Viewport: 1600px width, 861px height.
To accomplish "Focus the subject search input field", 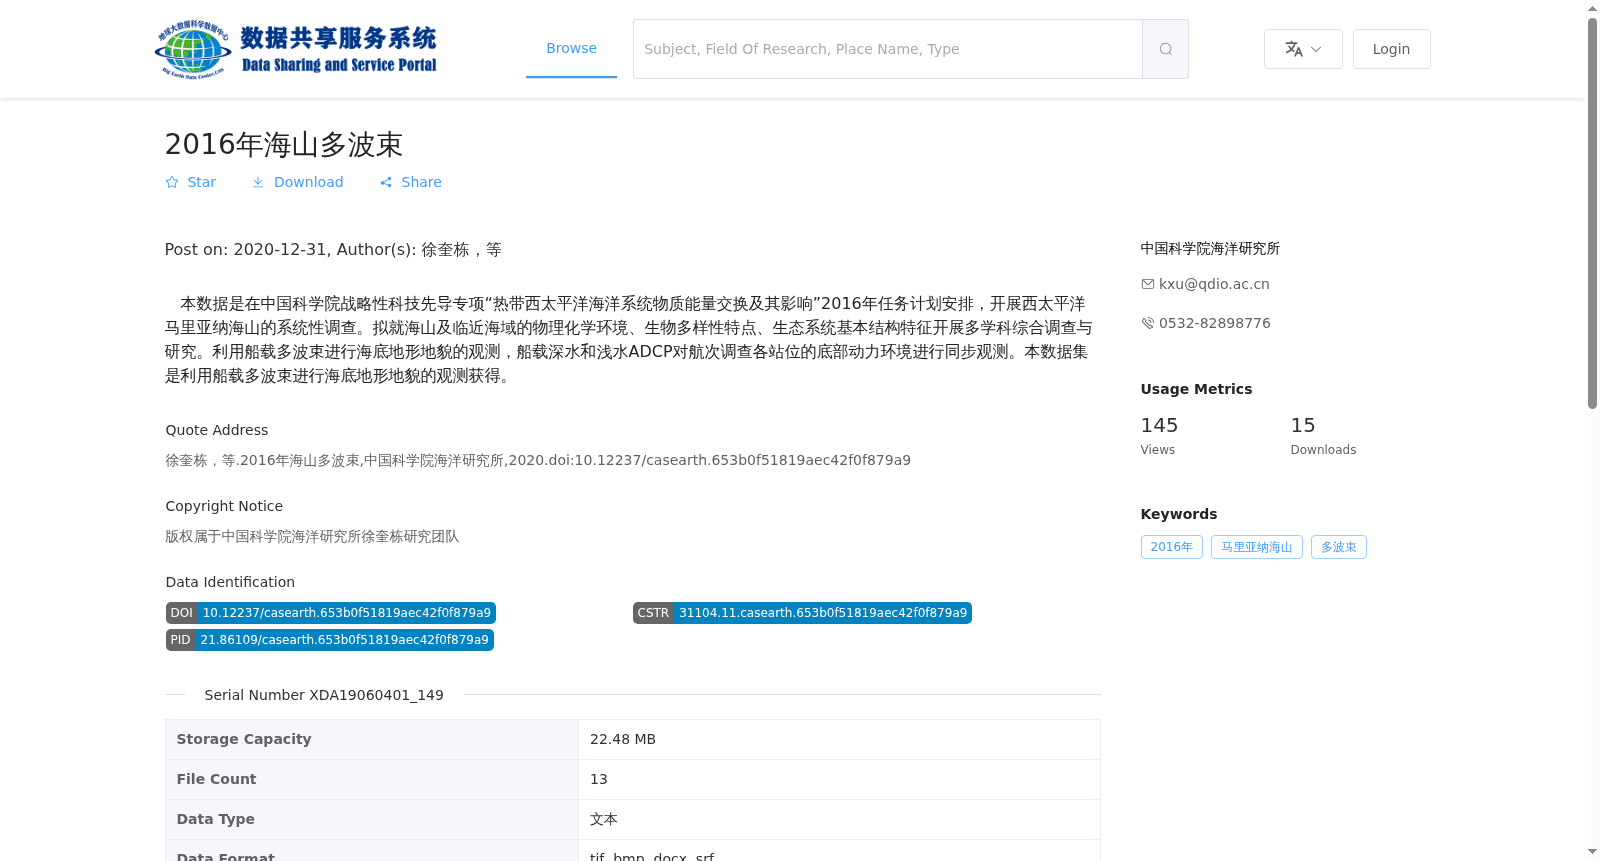I will tap(888, 49).
